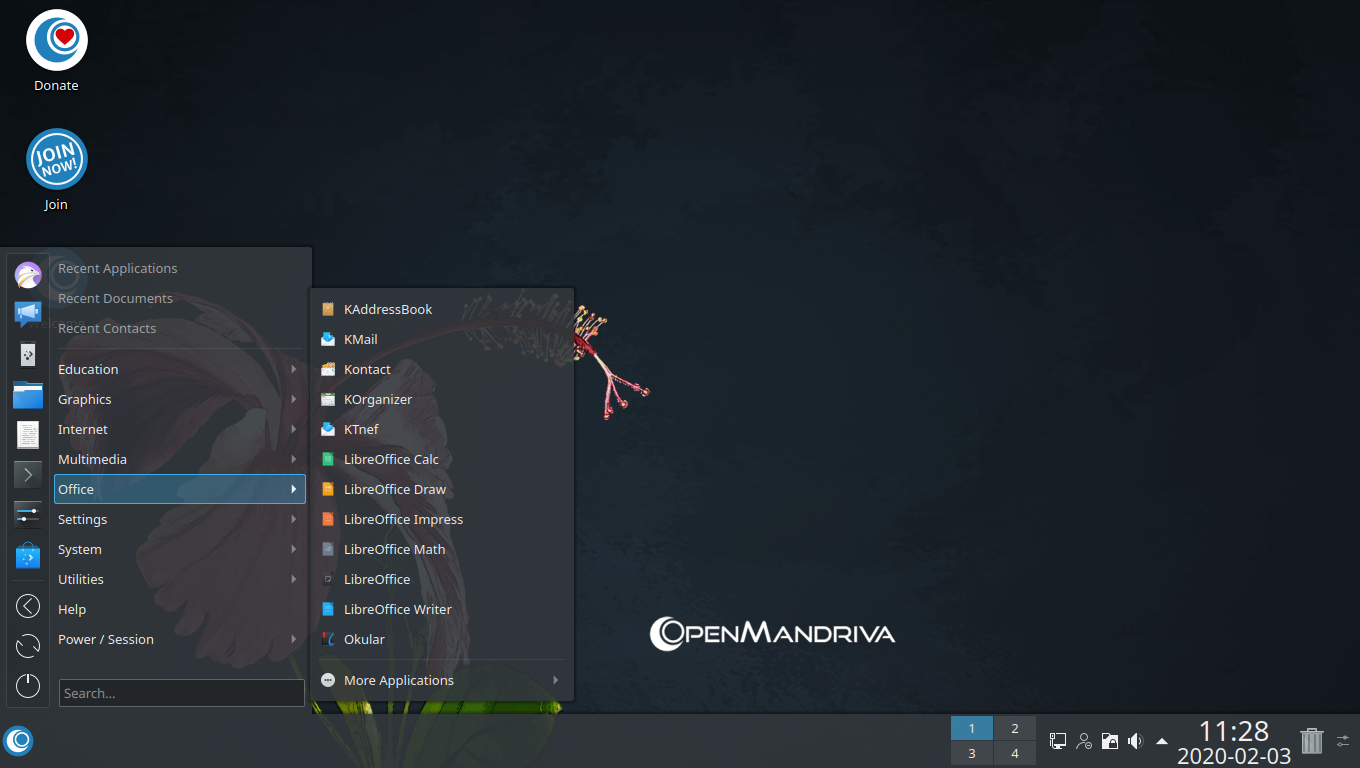
Task: Click the shutdown power icon
Action: [28, 686]
